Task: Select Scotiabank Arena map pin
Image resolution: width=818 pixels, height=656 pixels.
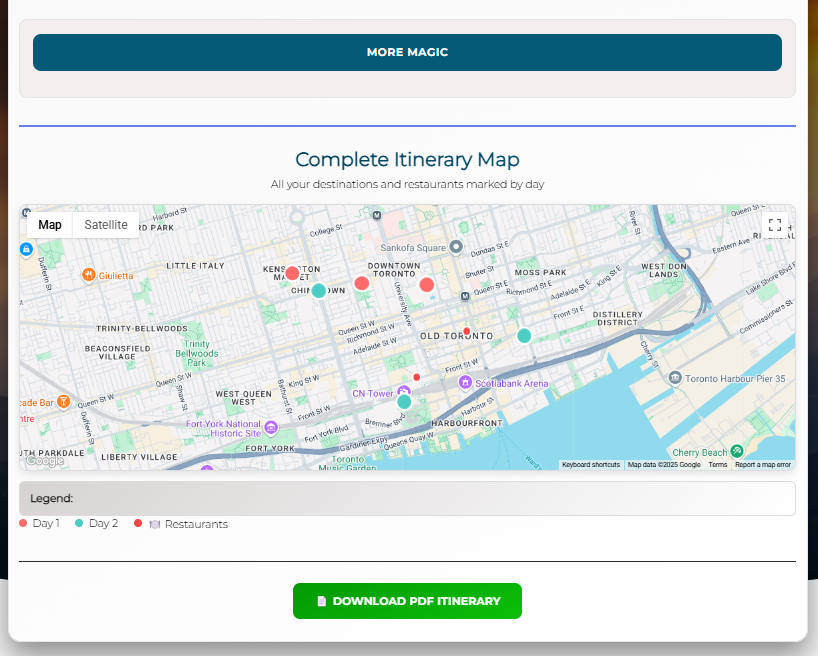Action: pyautogui.click(x=465, y=382)
